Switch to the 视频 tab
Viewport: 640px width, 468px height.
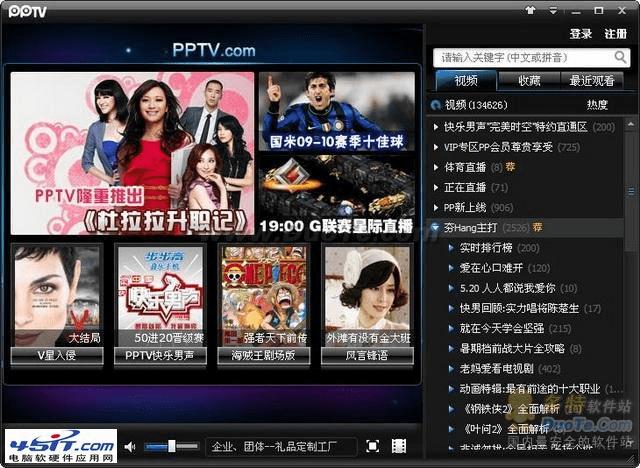pyautogui.click(x=466, y=81)
